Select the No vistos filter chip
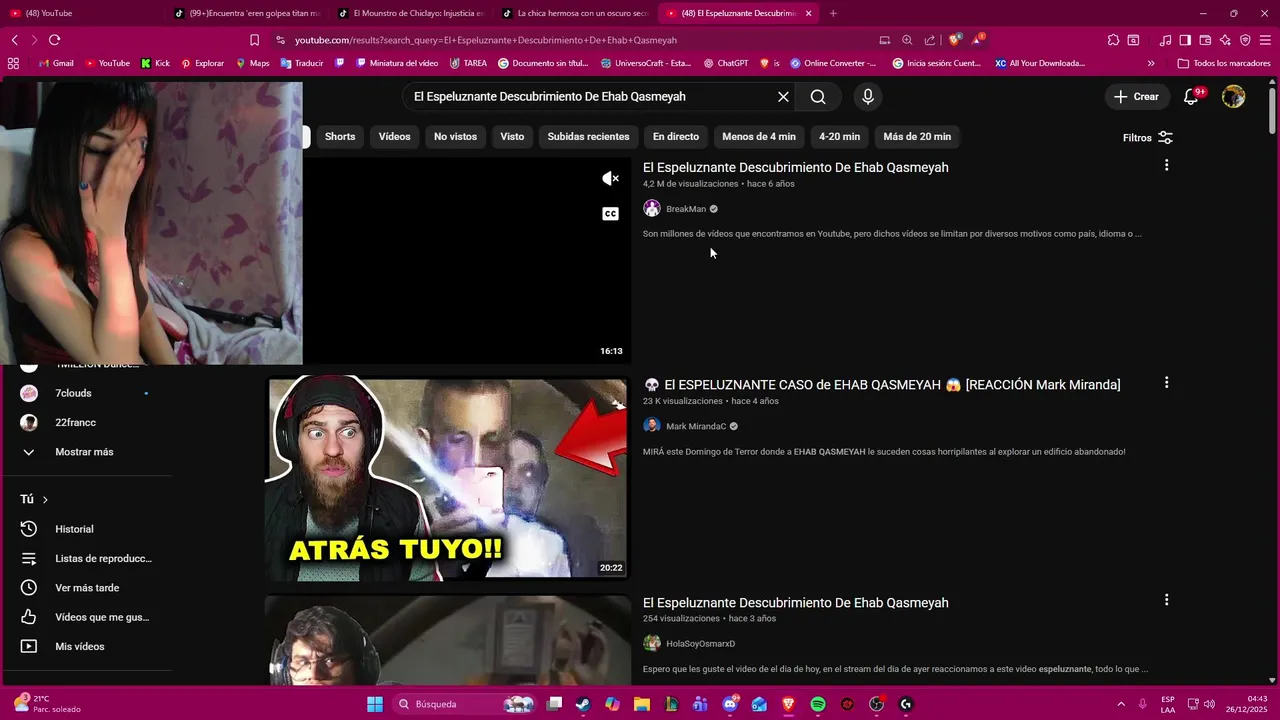This screenshot has height=720, width=1280. (x=455, y=136)
